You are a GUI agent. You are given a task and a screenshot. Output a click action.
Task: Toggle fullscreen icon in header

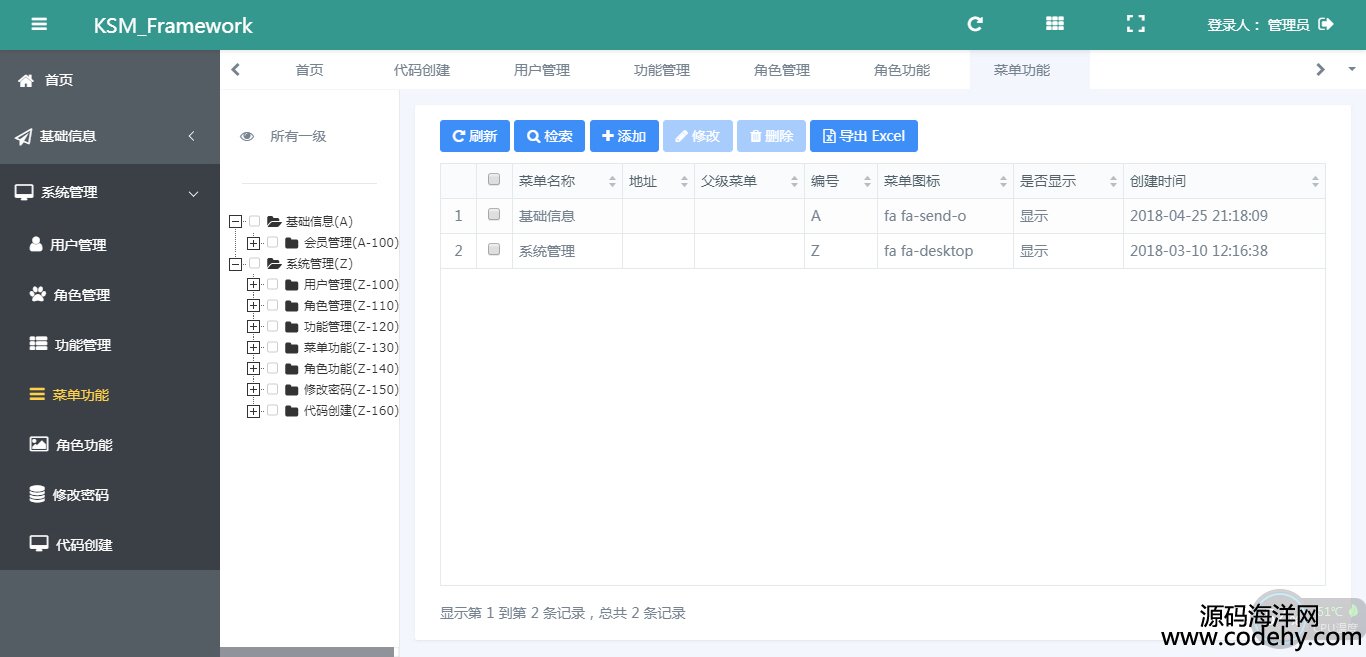coord(1135,24)
